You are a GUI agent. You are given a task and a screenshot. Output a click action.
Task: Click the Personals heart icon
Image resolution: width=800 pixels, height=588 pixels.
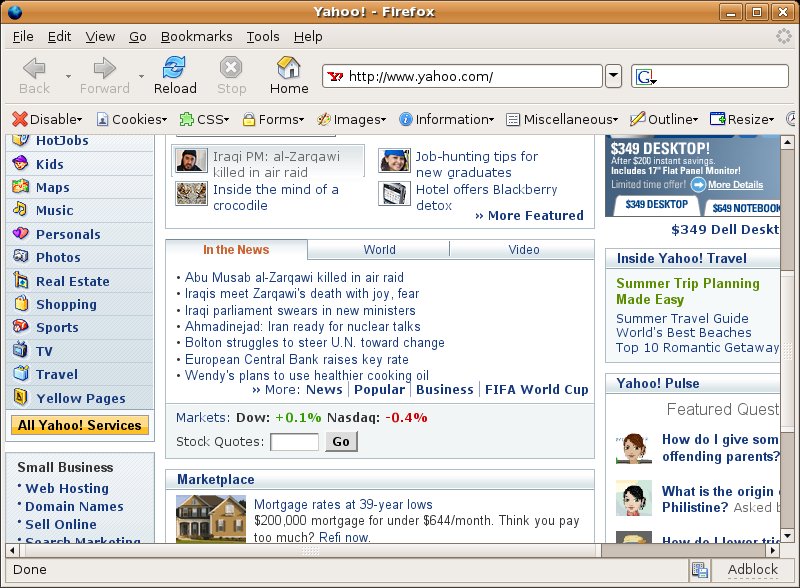20,233
